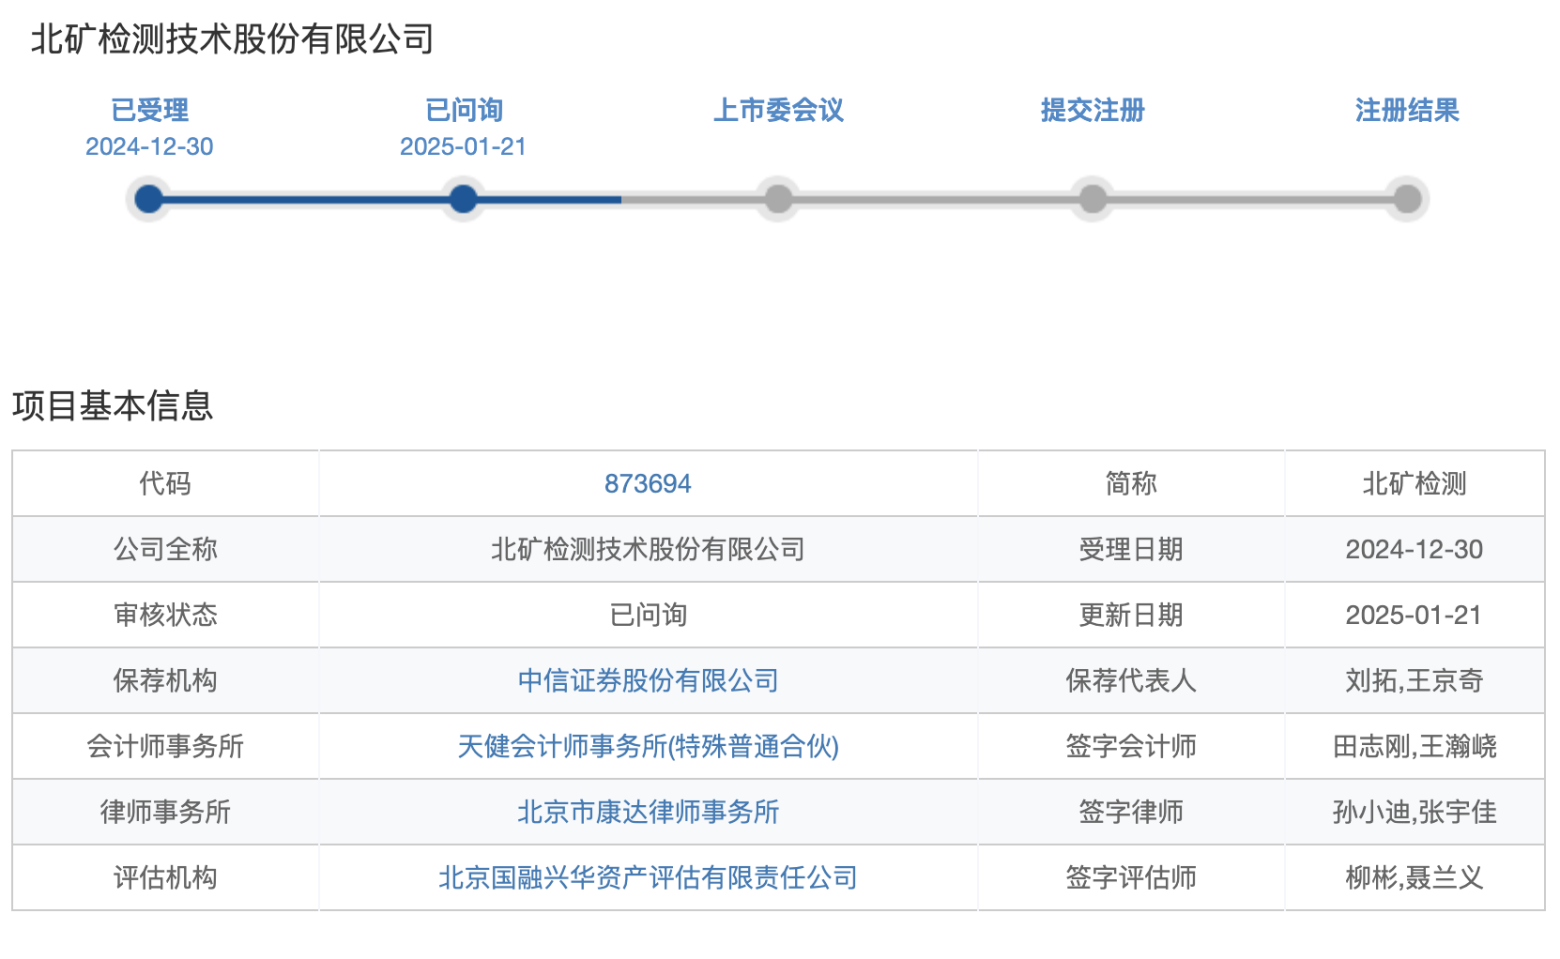Select the 提交注册 stage label
1560x959 pixels.
[x=1093, y=110]
